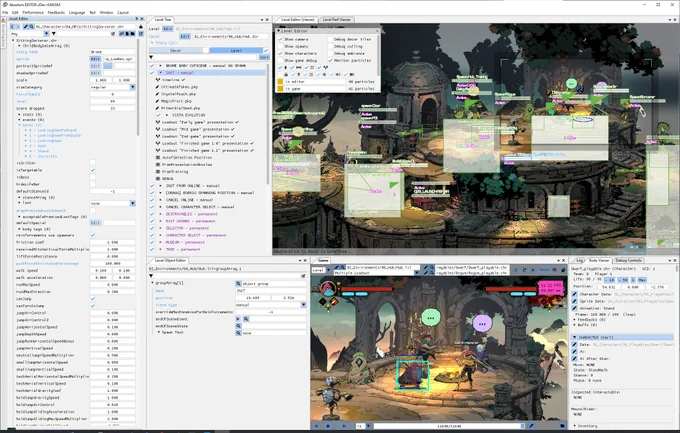Image resolution: width=680 pixels, height=433 pixels.
Task: Open the Feedbacks menu
Action: (56, 13)
